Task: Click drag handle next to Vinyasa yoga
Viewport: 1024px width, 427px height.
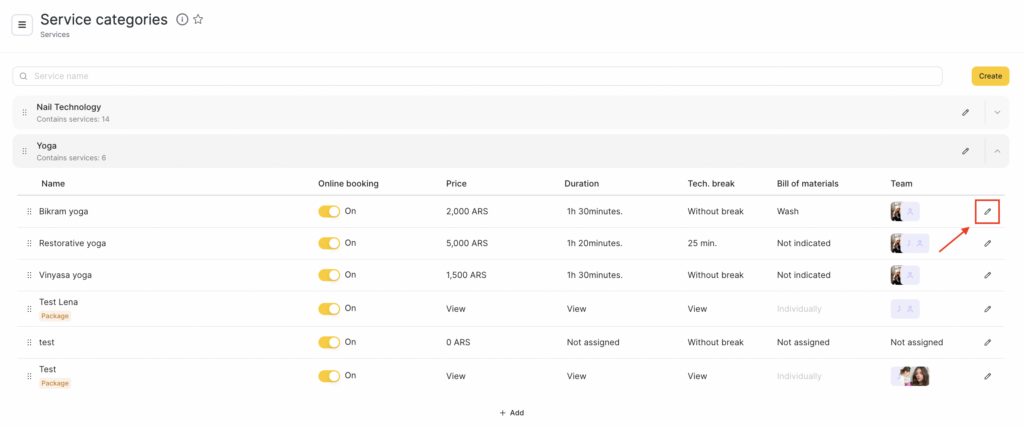Action: (29, 275)
